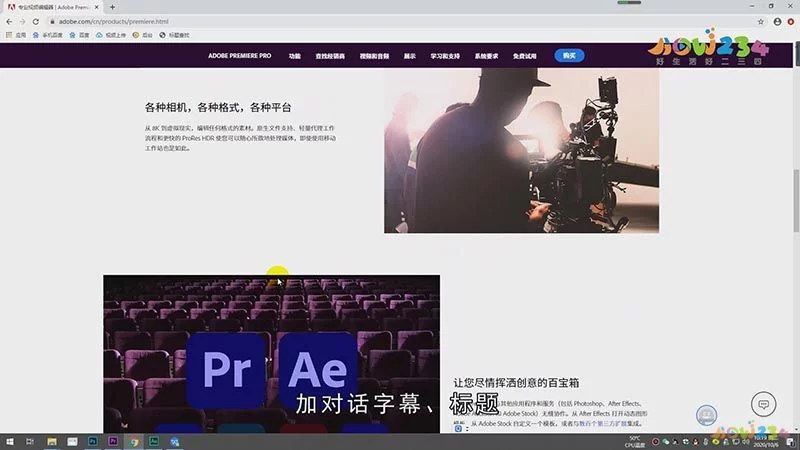
Task: Open the 系统要求 navigation item
Action: point(486,56)
